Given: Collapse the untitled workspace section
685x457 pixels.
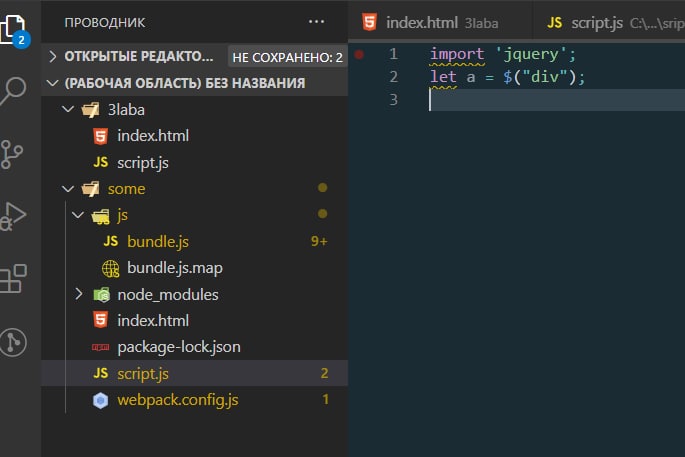Looking at the screenshot, I should click(x=53, y=83).
